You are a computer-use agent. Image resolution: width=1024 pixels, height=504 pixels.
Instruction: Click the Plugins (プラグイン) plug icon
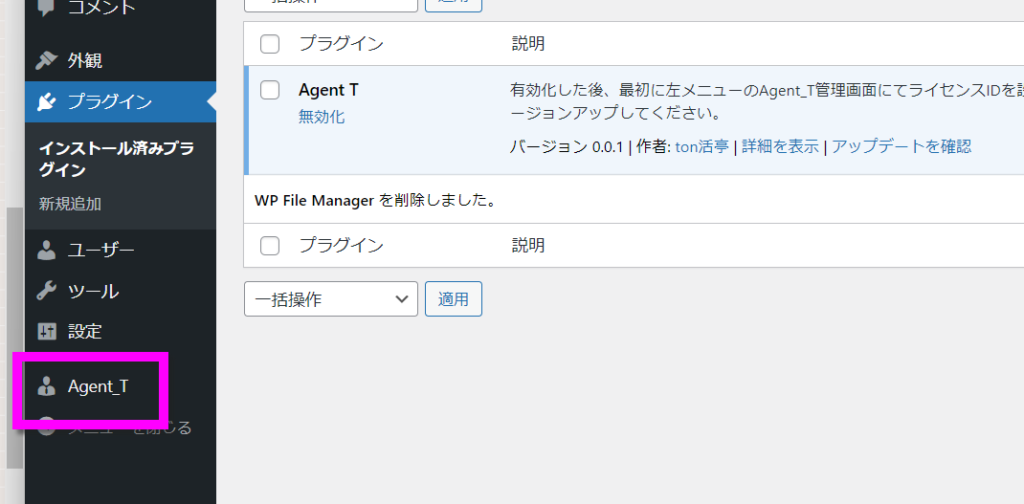coord(46,101)
